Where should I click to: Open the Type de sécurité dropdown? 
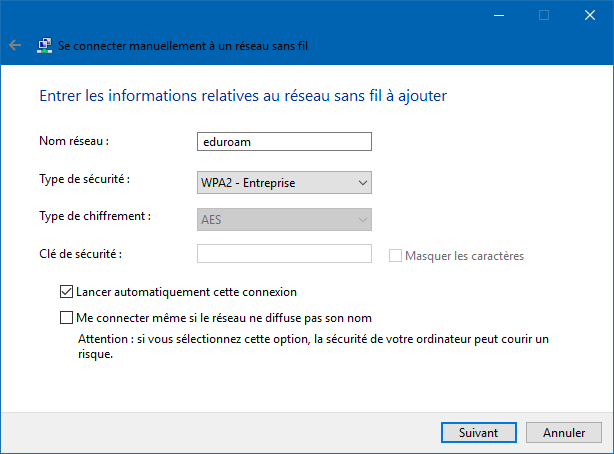(x=284, y=183)
